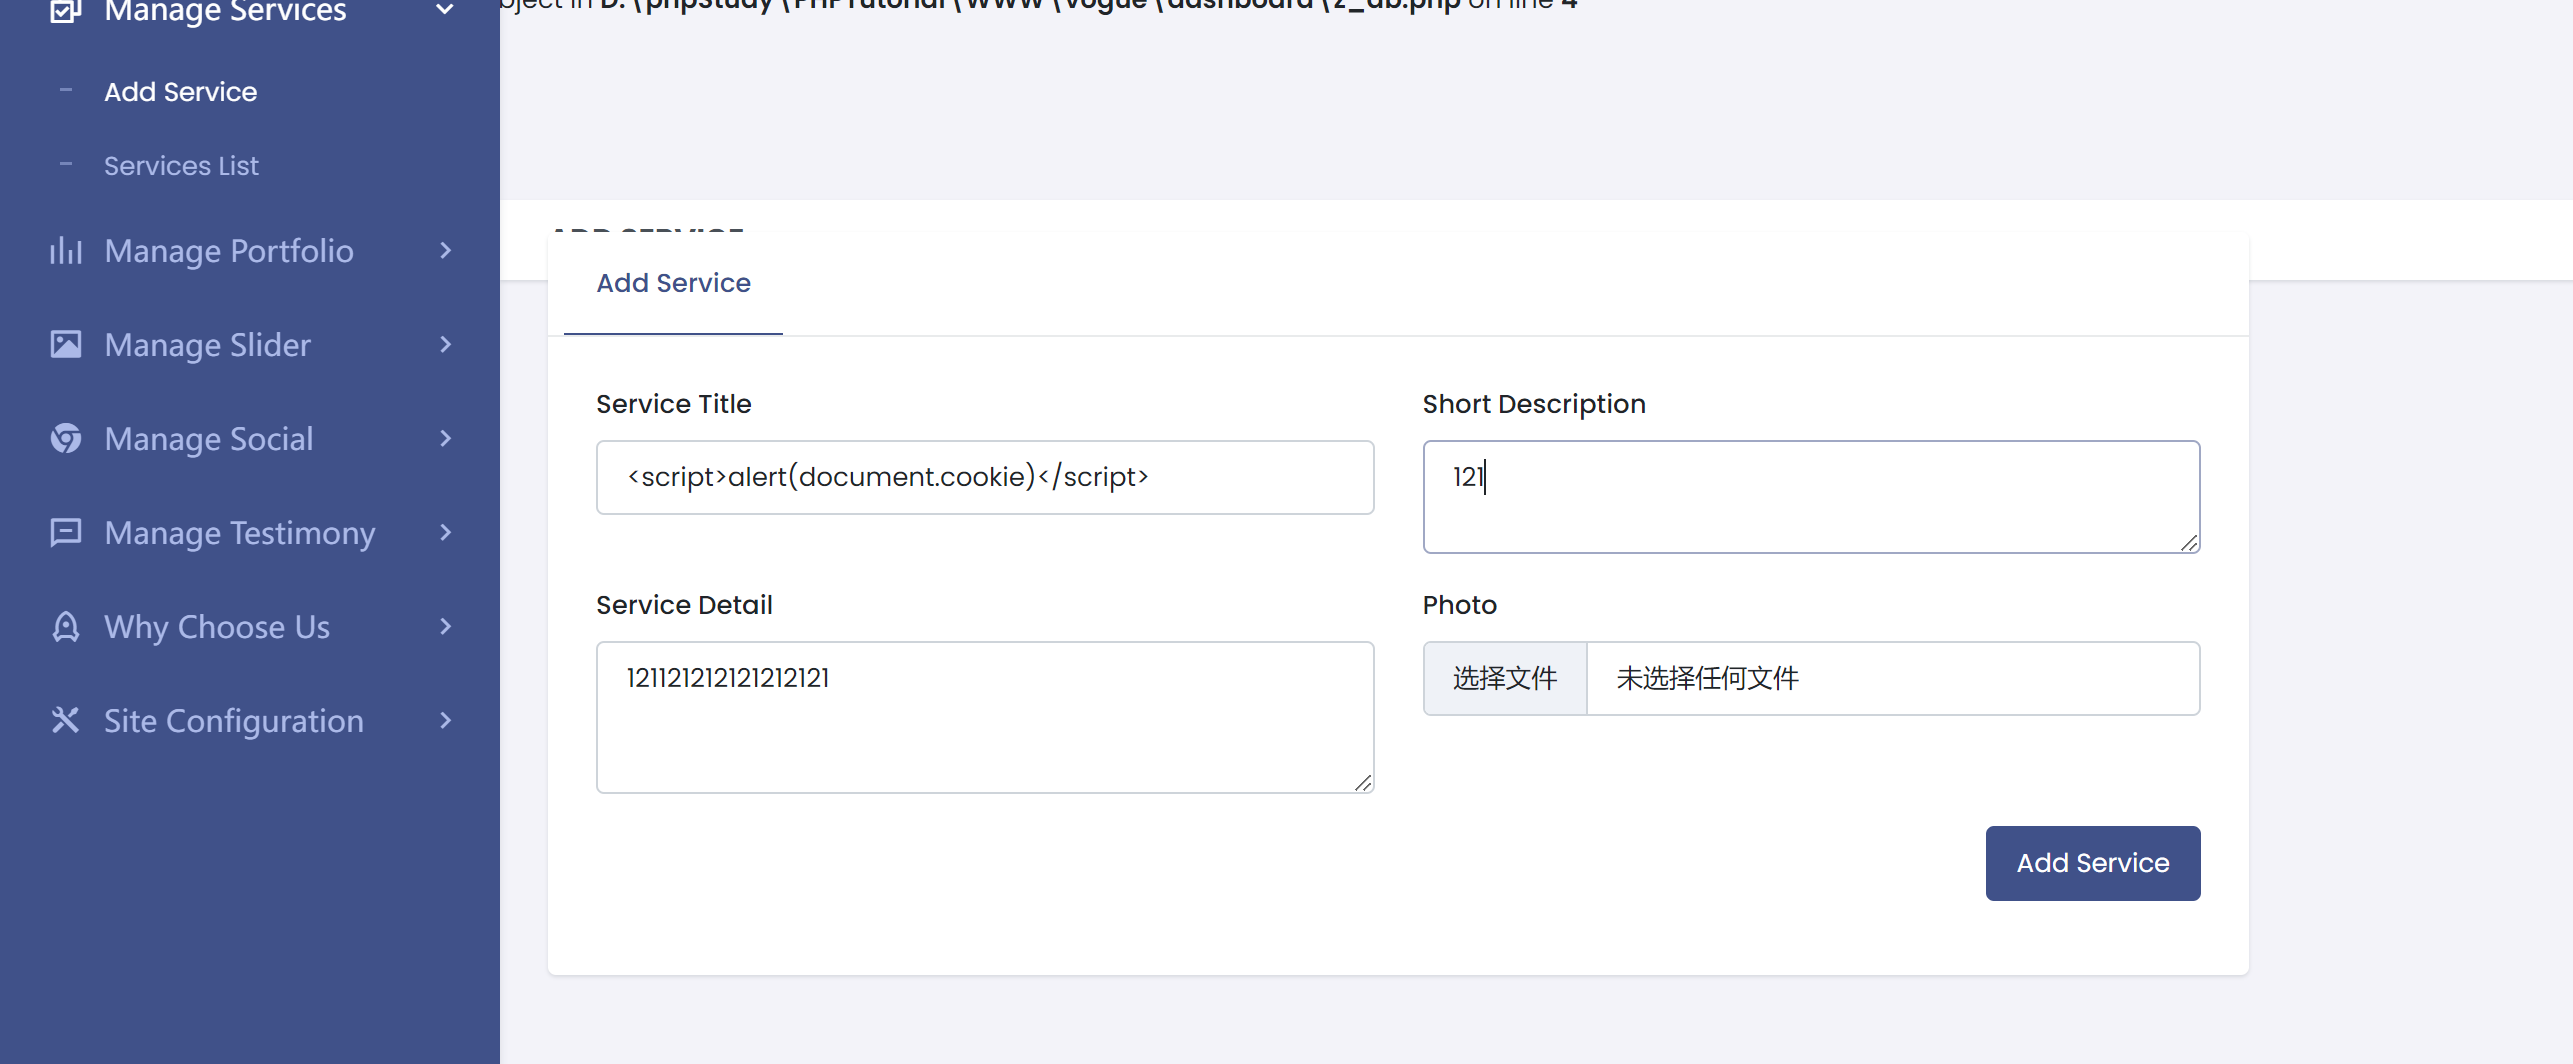Click the Manage Services checkbox icon
Image resolution: width=2573 pixels, height=1064 pixels.
pos(65,10)
